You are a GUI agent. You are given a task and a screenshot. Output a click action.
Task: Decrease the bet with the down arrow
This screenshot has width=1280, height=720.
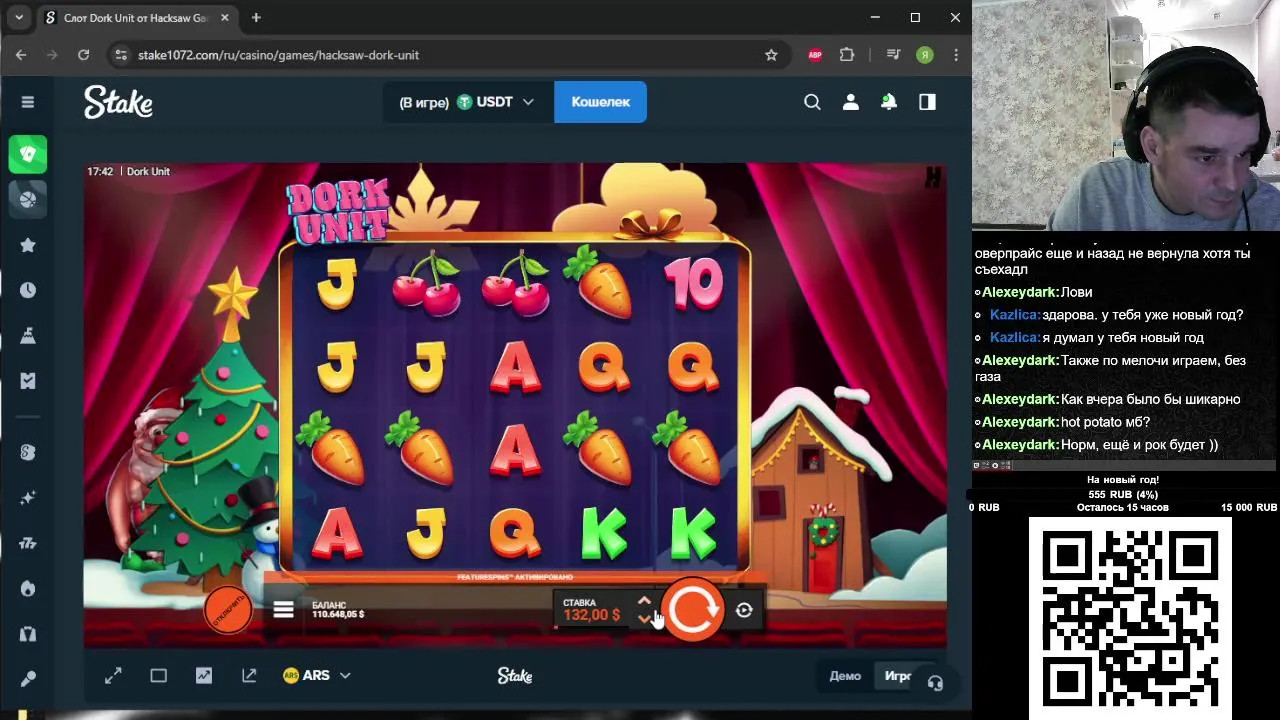(644, 618)
